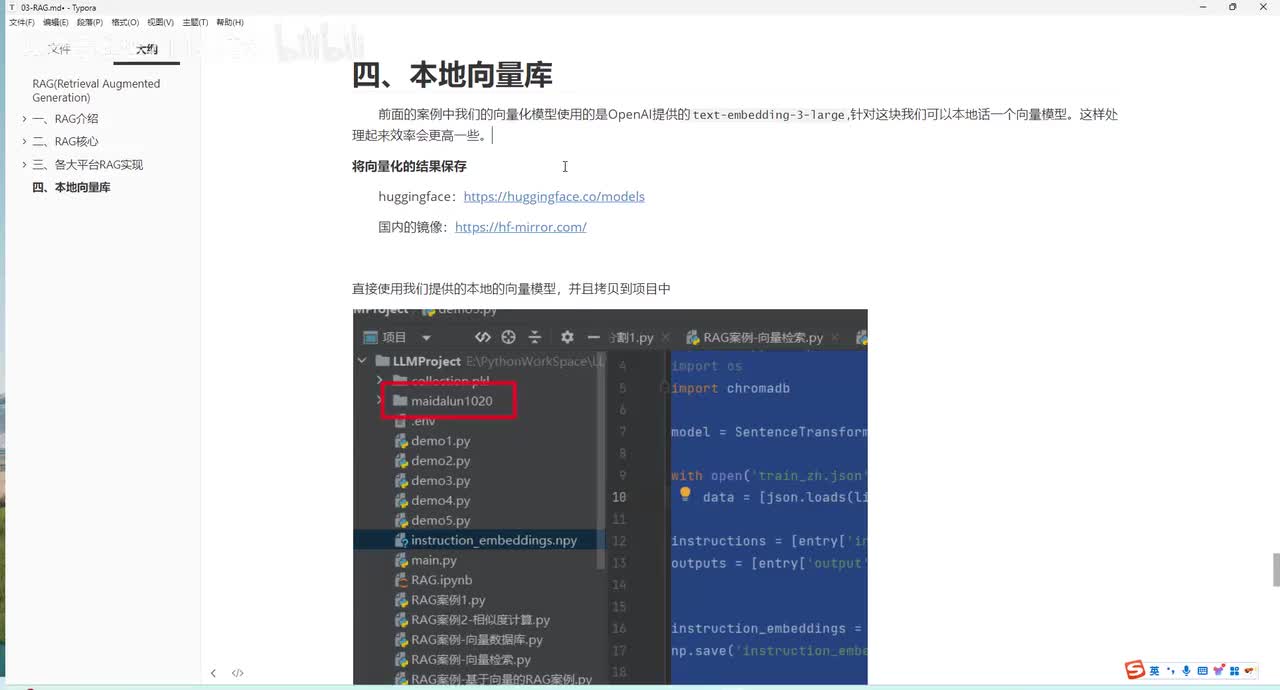Maximize the Typora window
The width and height of the screenshot is (1280, 690).
[x=1232, y=7]
